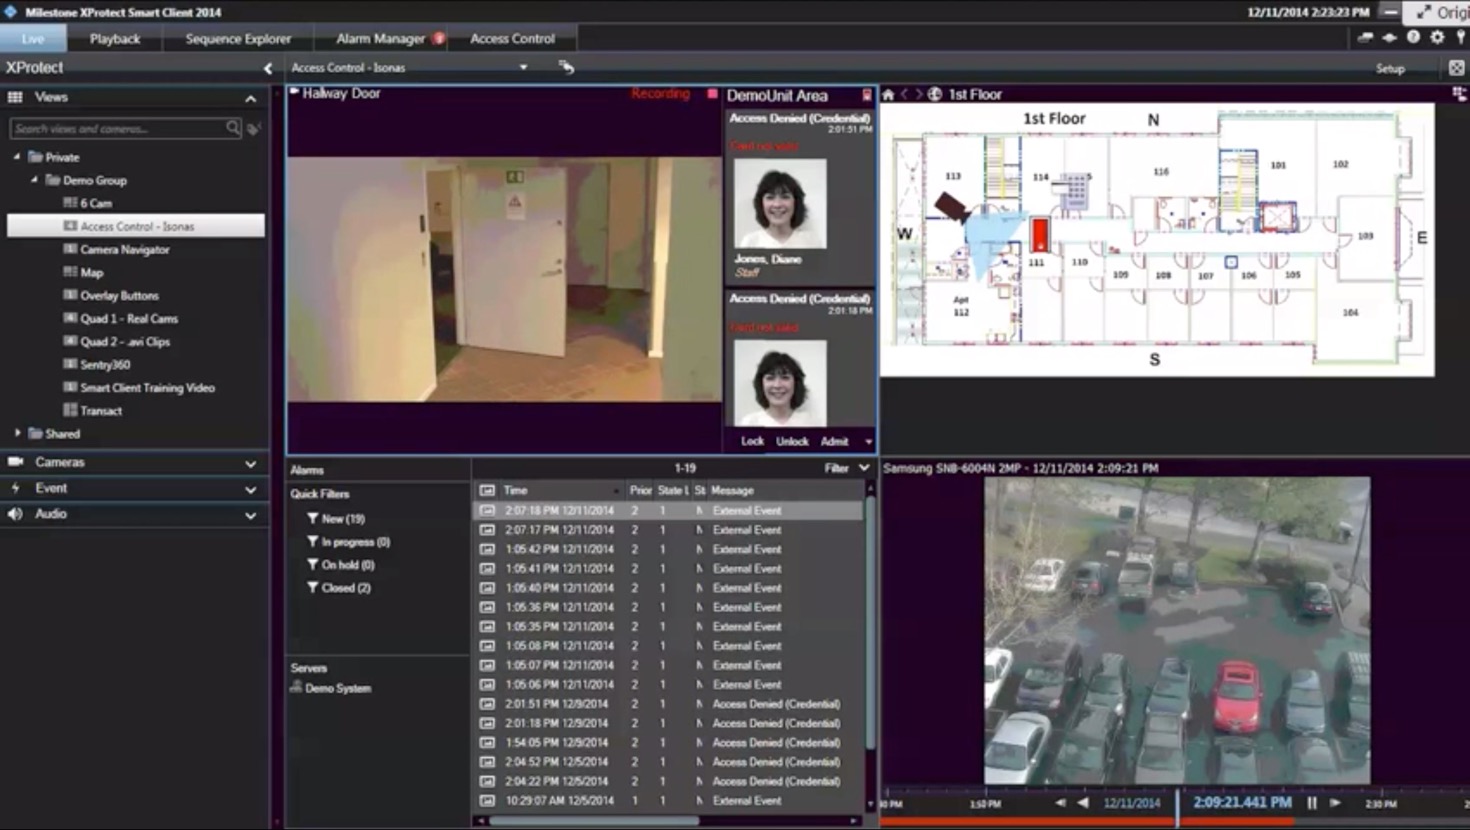Screen dimensions: 1470x830
Task: Select the Demo System server
Action: 331,688
